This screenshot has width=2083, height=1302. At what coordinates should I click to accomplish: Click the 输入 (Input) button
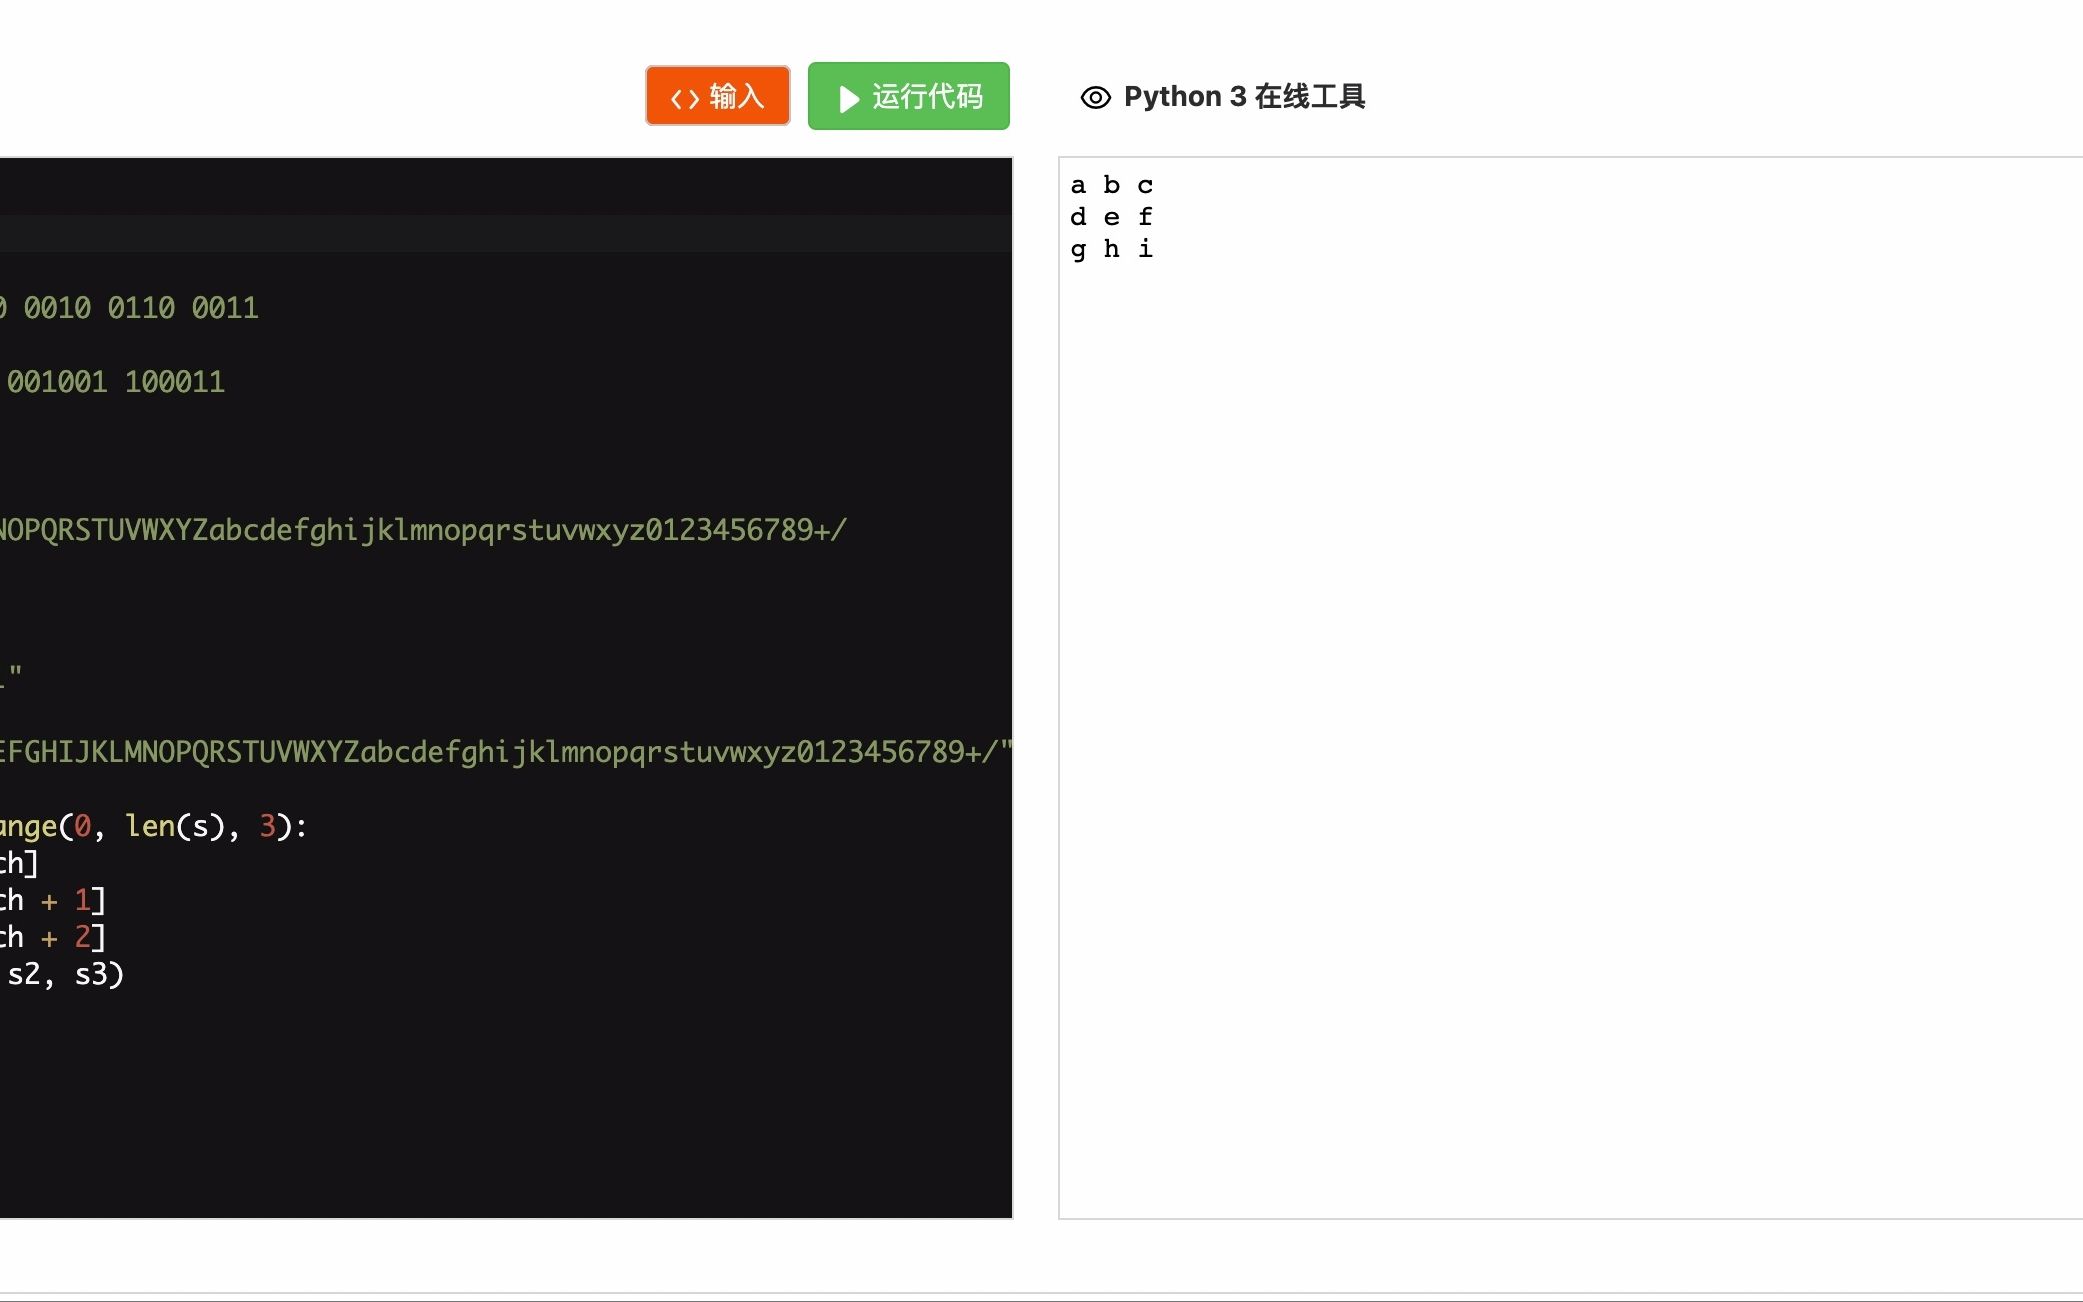coord(717,96)
